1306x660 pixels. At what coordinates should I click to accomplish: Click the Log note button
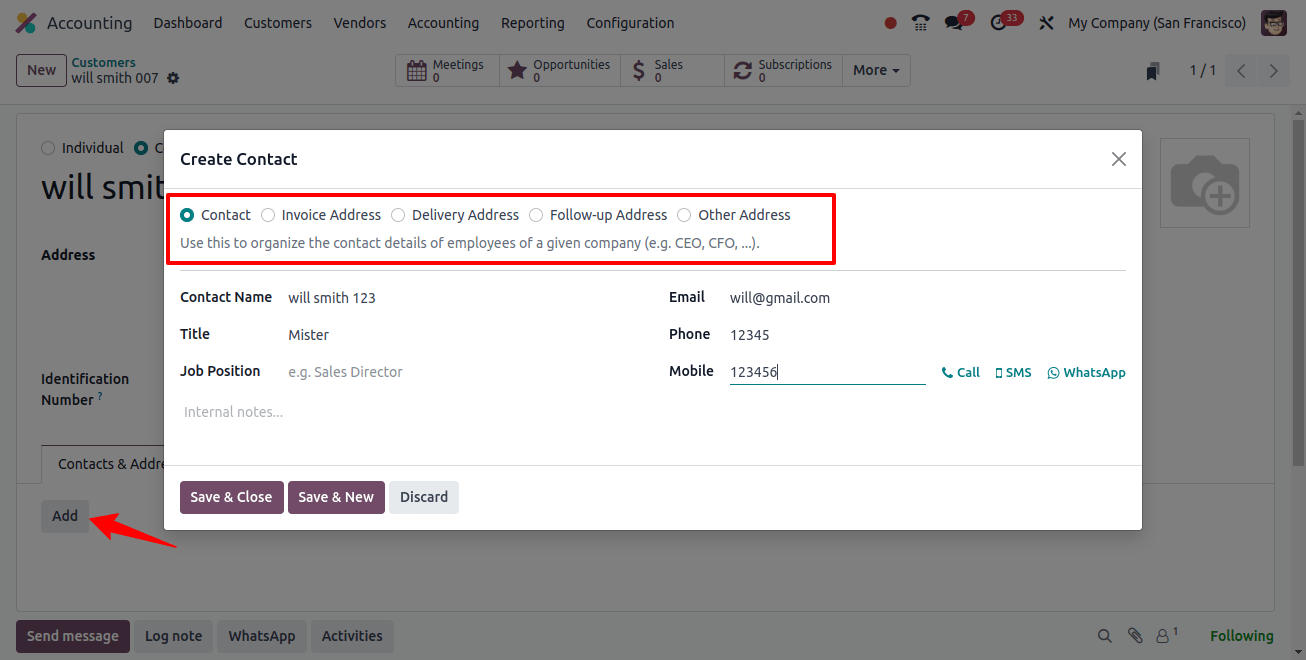coord(173,636)
